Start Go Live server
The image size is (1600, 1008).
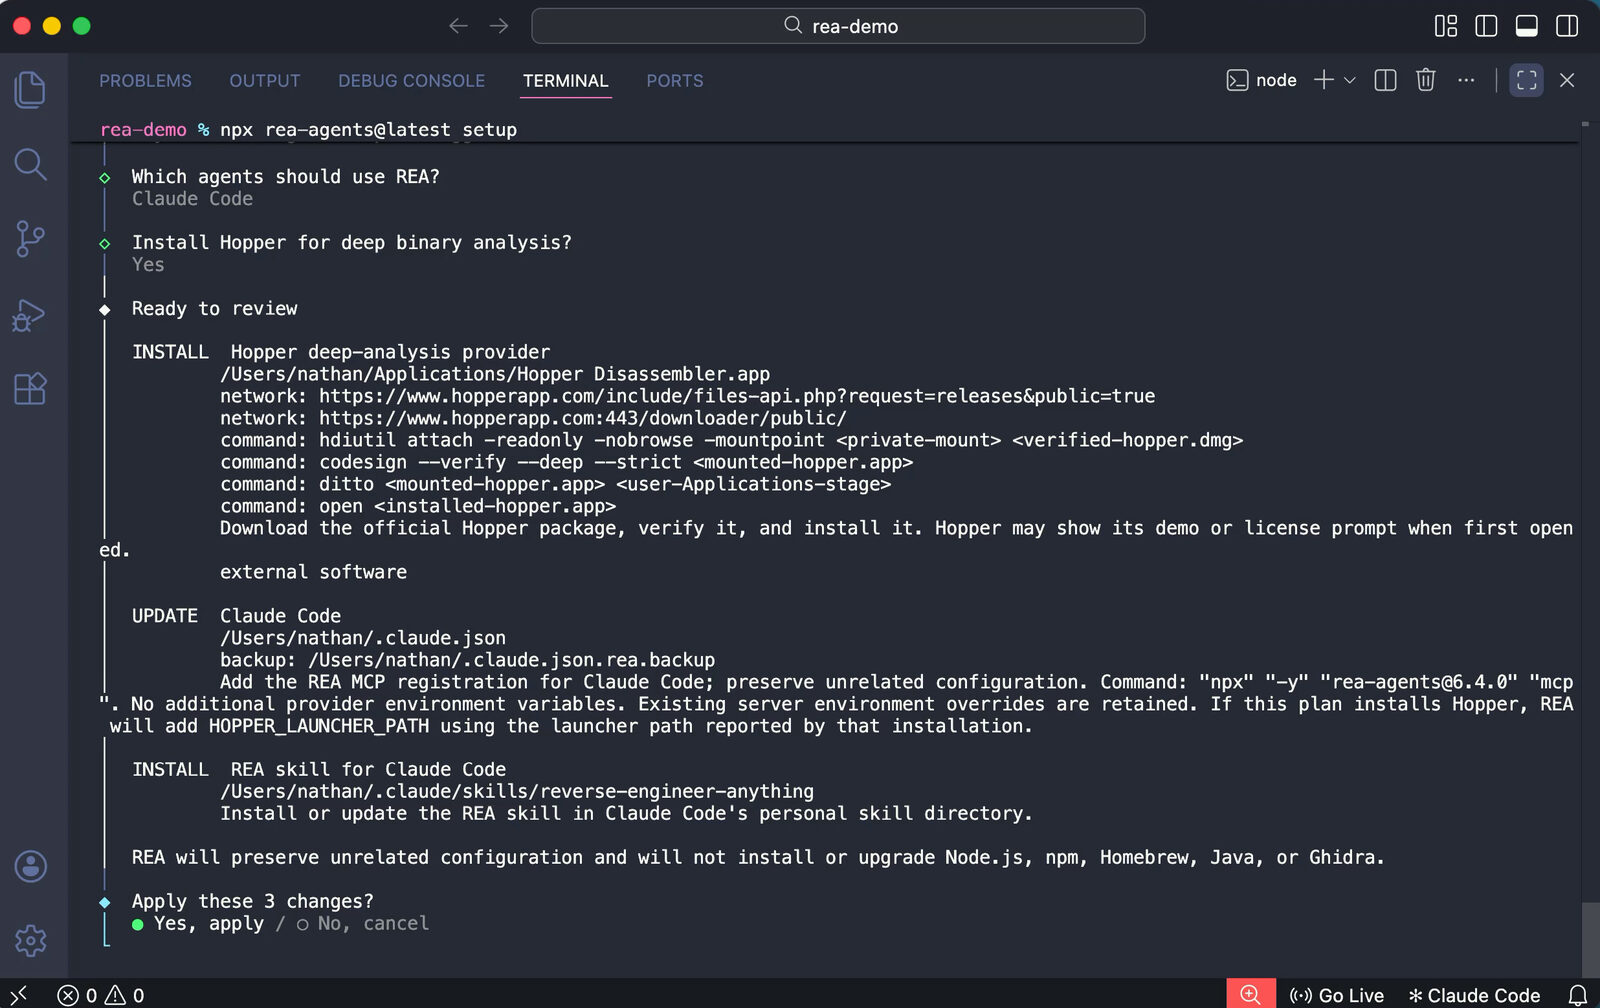pos(1337,995)
